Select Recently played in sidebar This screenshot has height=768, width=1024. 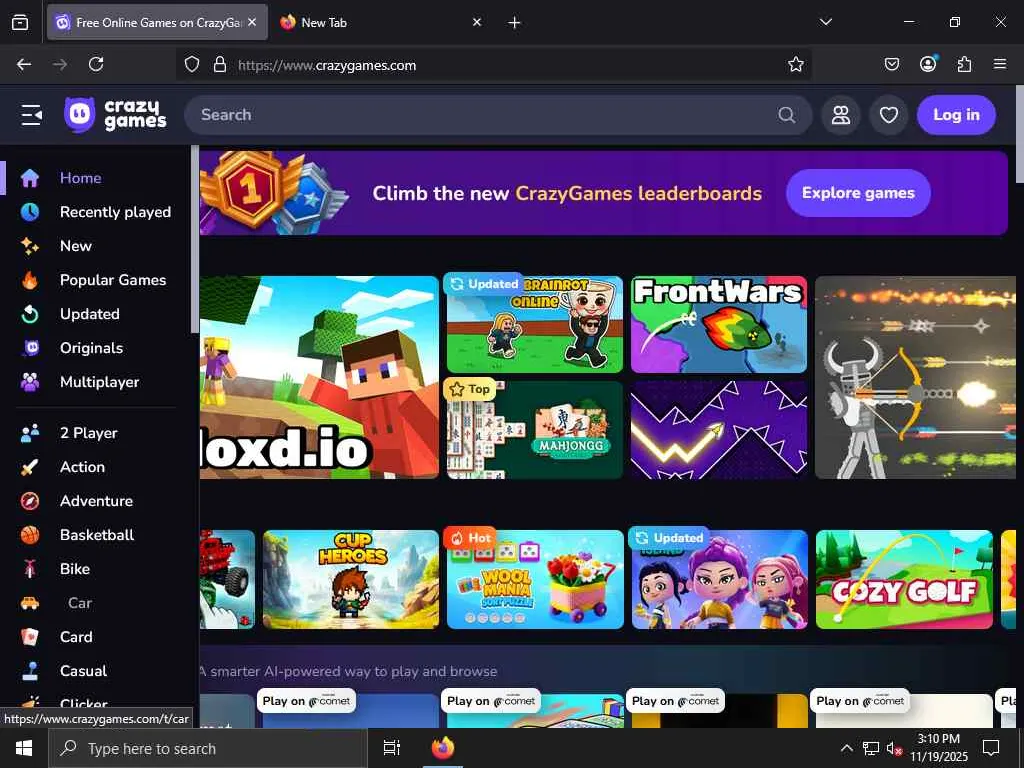[116, 212]
